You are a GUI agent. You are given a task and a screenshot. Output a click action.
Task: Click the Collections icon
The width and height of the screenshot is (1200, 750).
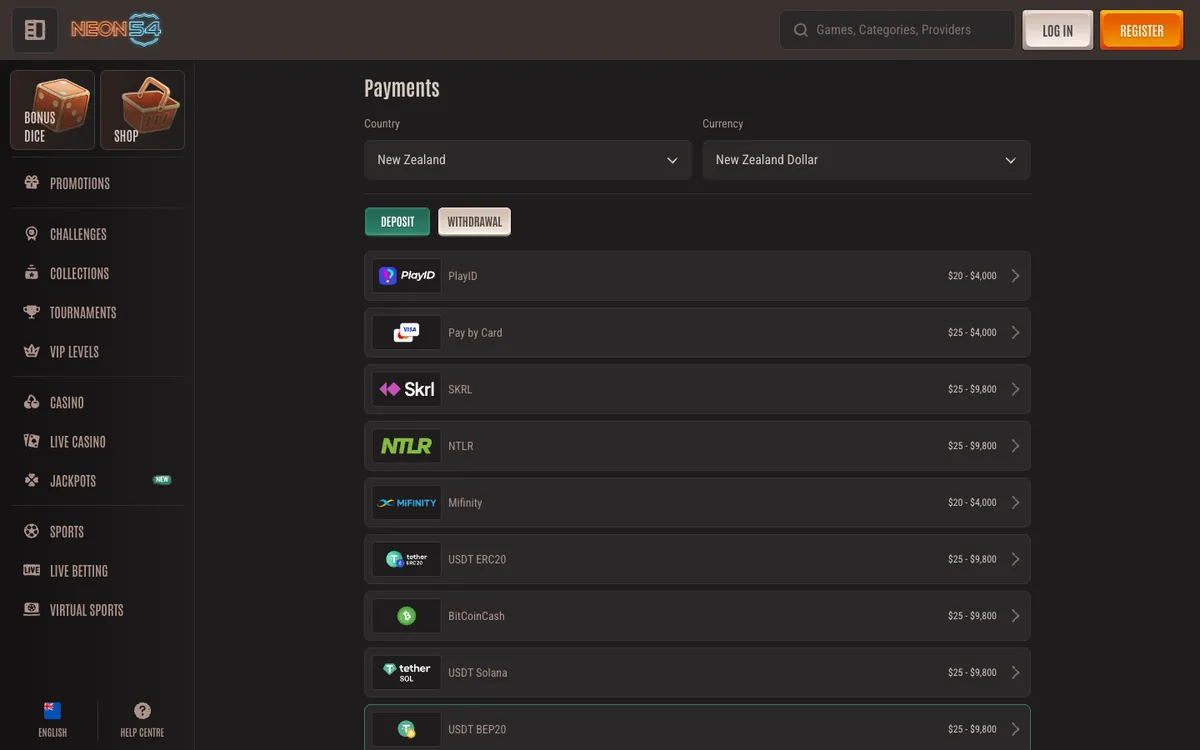(31, 273)
